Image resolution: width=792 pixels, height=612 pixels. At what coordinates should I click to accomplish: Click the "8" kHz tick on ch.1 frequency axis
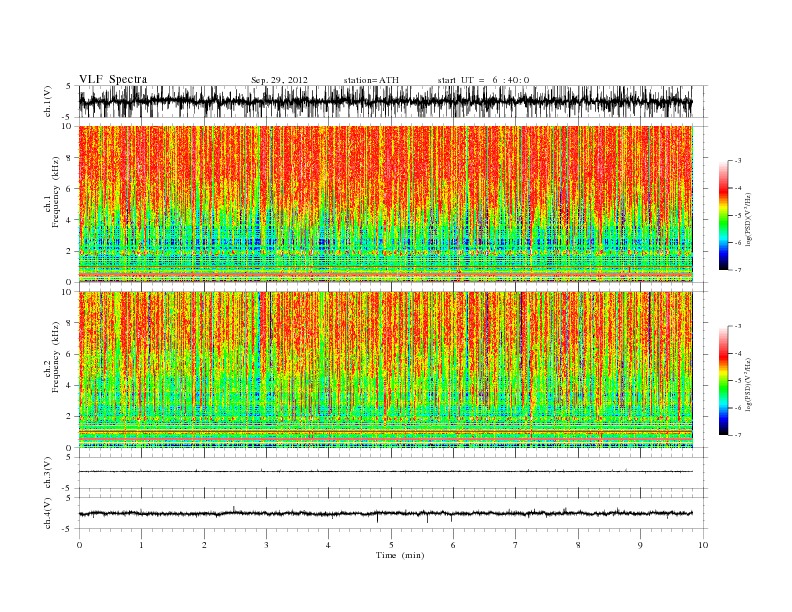[x=70, y=158]
